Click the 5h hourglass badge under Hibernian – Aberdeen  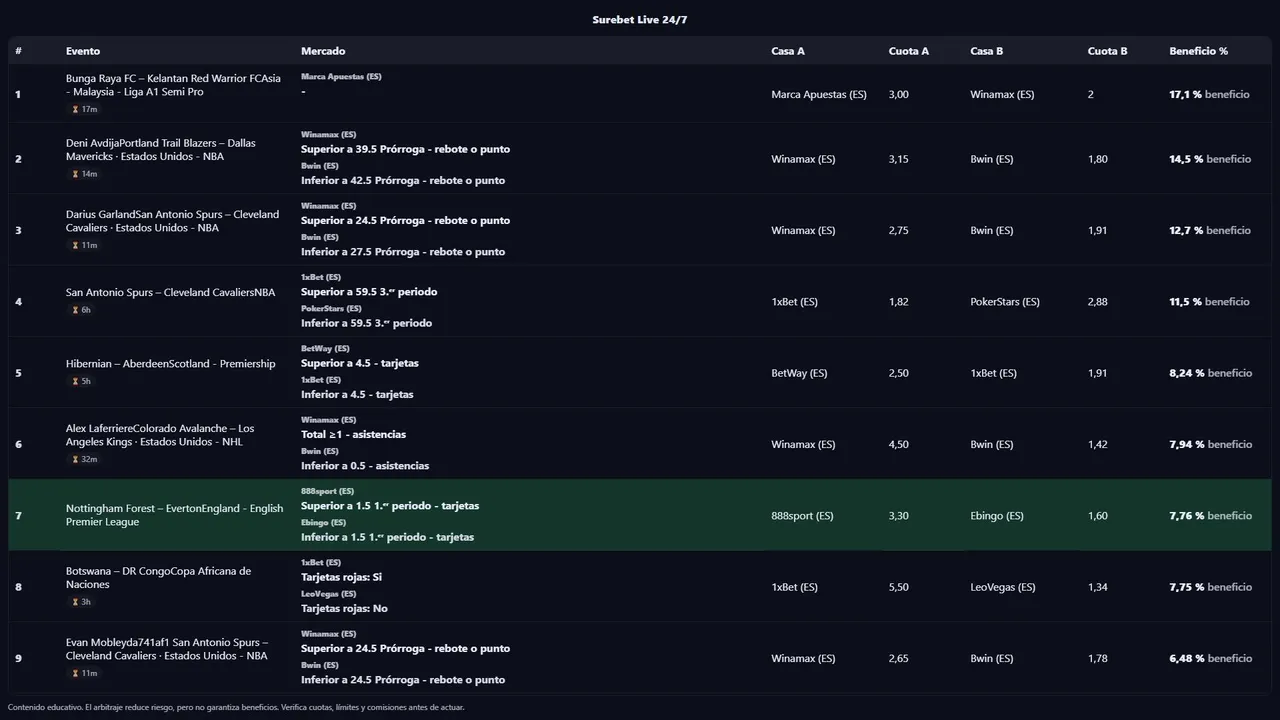click(82, 381)
